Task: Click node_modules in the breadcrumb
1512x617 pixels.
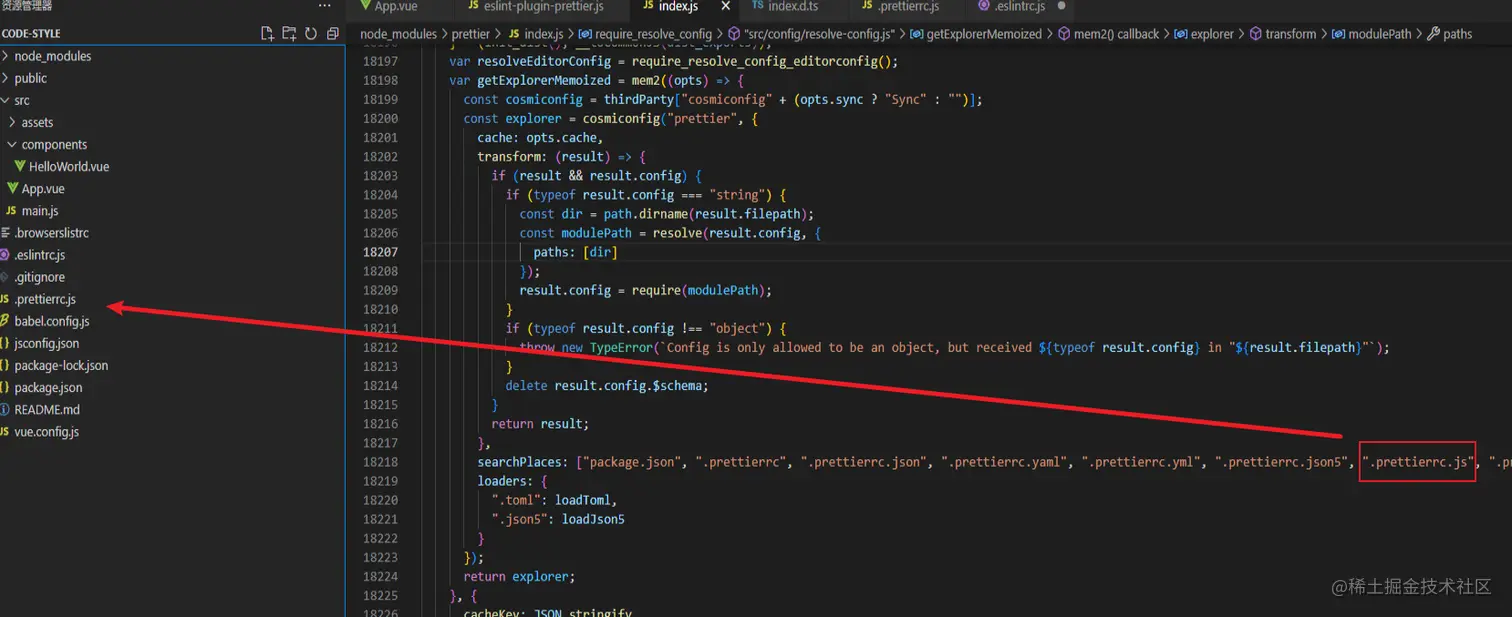Action: (x=398, y=34)
